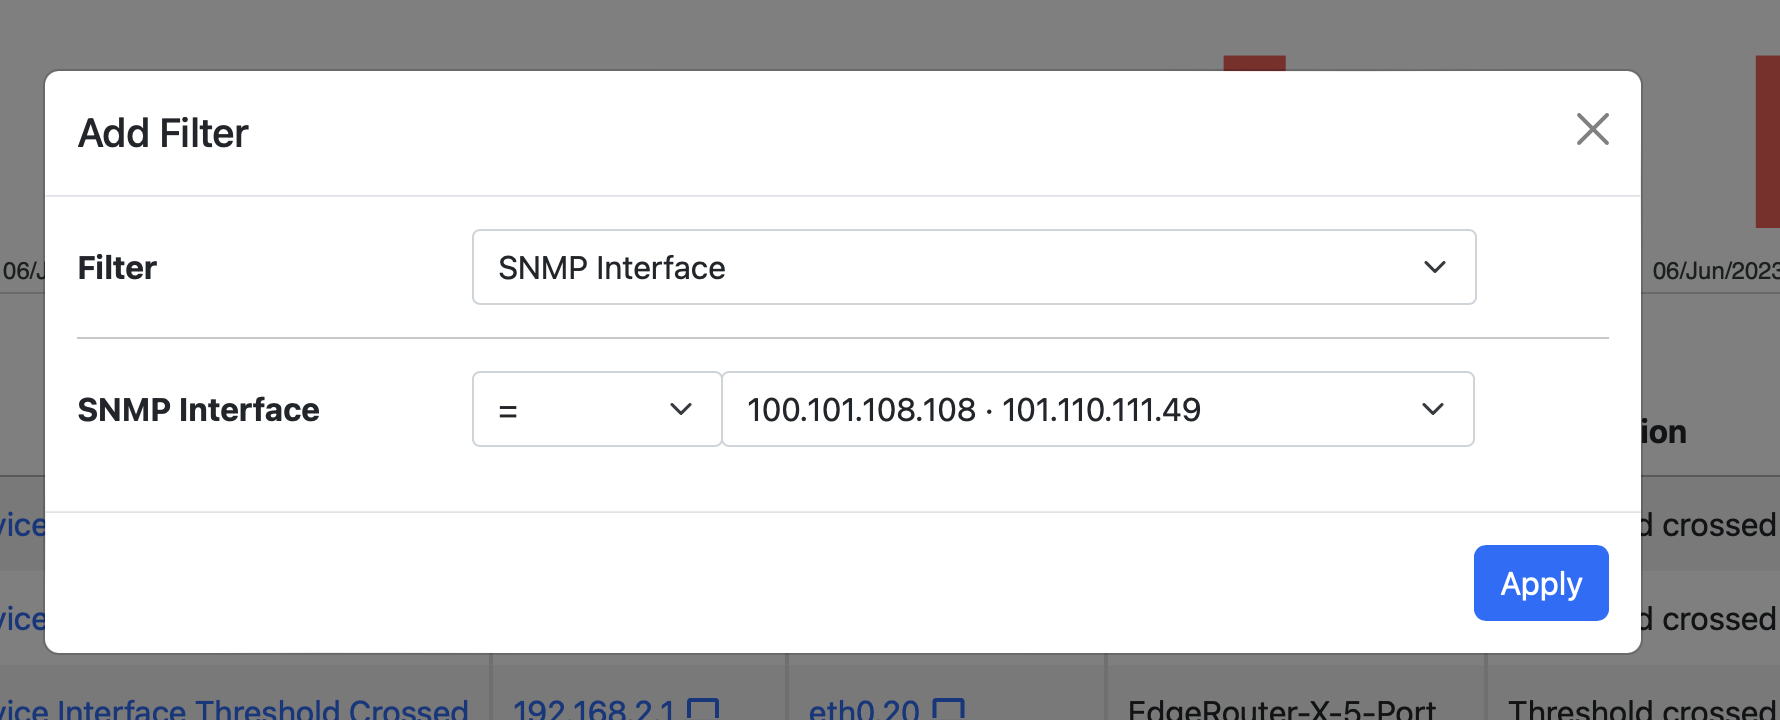
Task: Apply the SNMP Interface filter
Action: click(1540, 583)
